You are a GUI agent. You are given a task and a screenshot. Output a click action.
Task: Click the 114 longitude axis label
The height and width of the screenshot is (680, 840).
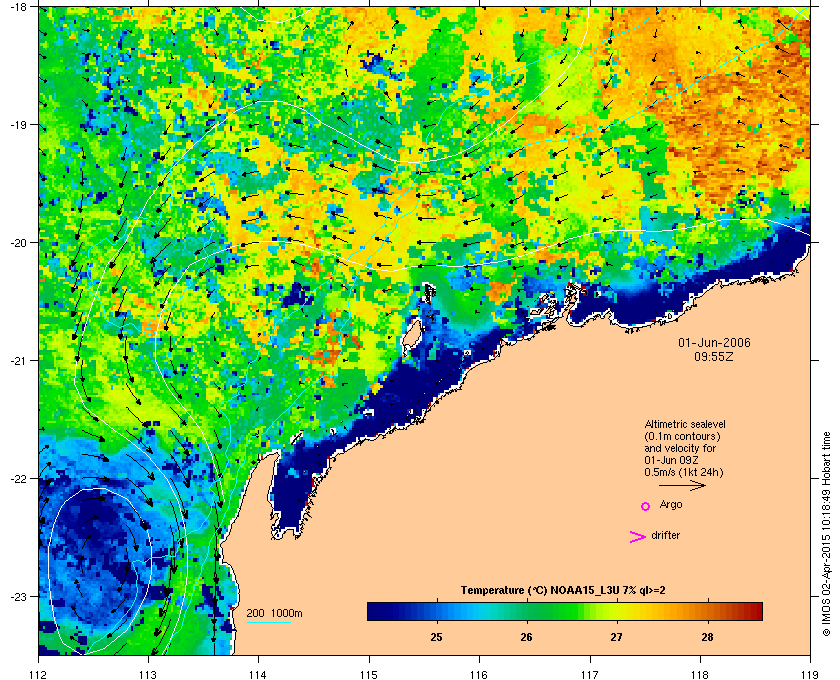[x=258, y=675]
